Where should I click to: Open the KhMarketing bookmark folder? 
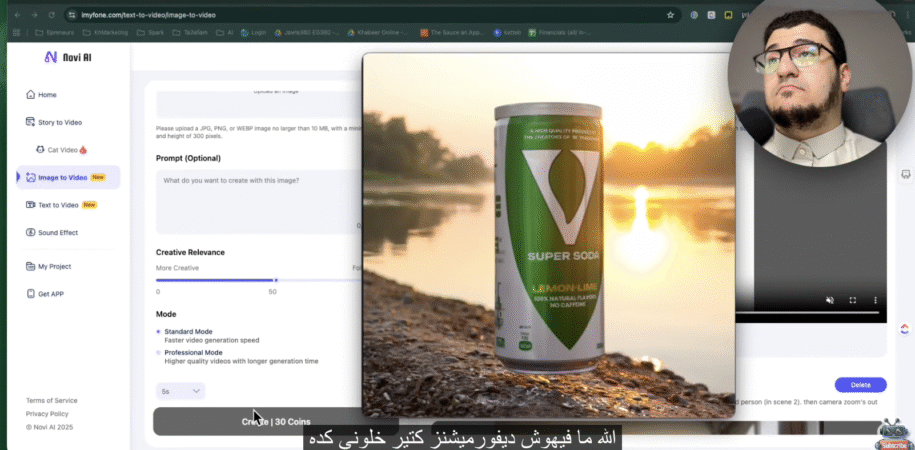click(106, 33)
